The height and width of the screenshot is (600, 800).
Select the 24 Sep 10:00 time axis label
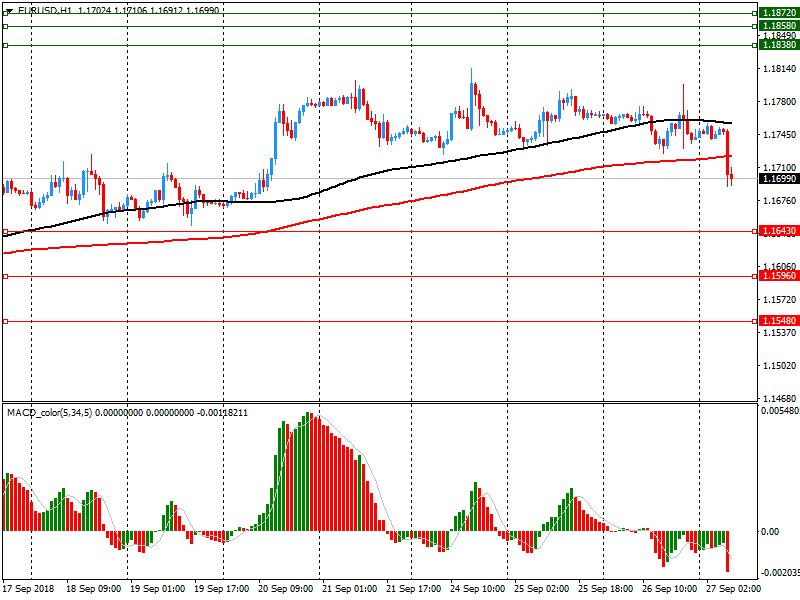(477, 590)
